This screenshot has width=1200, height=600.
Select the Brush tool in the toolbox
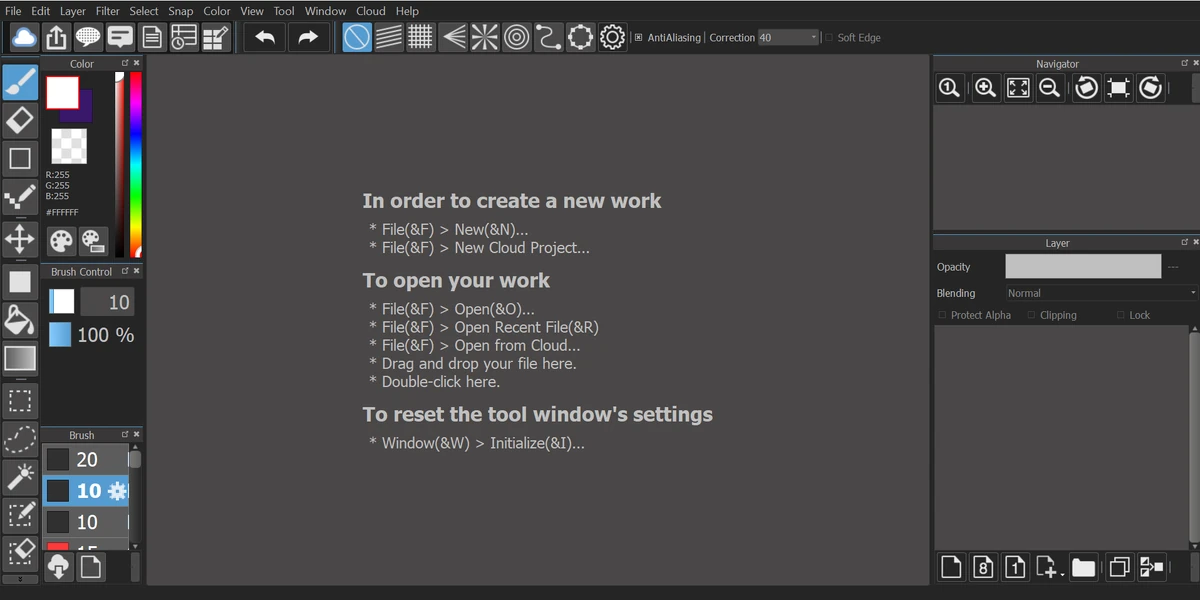[x=20, y=83]
